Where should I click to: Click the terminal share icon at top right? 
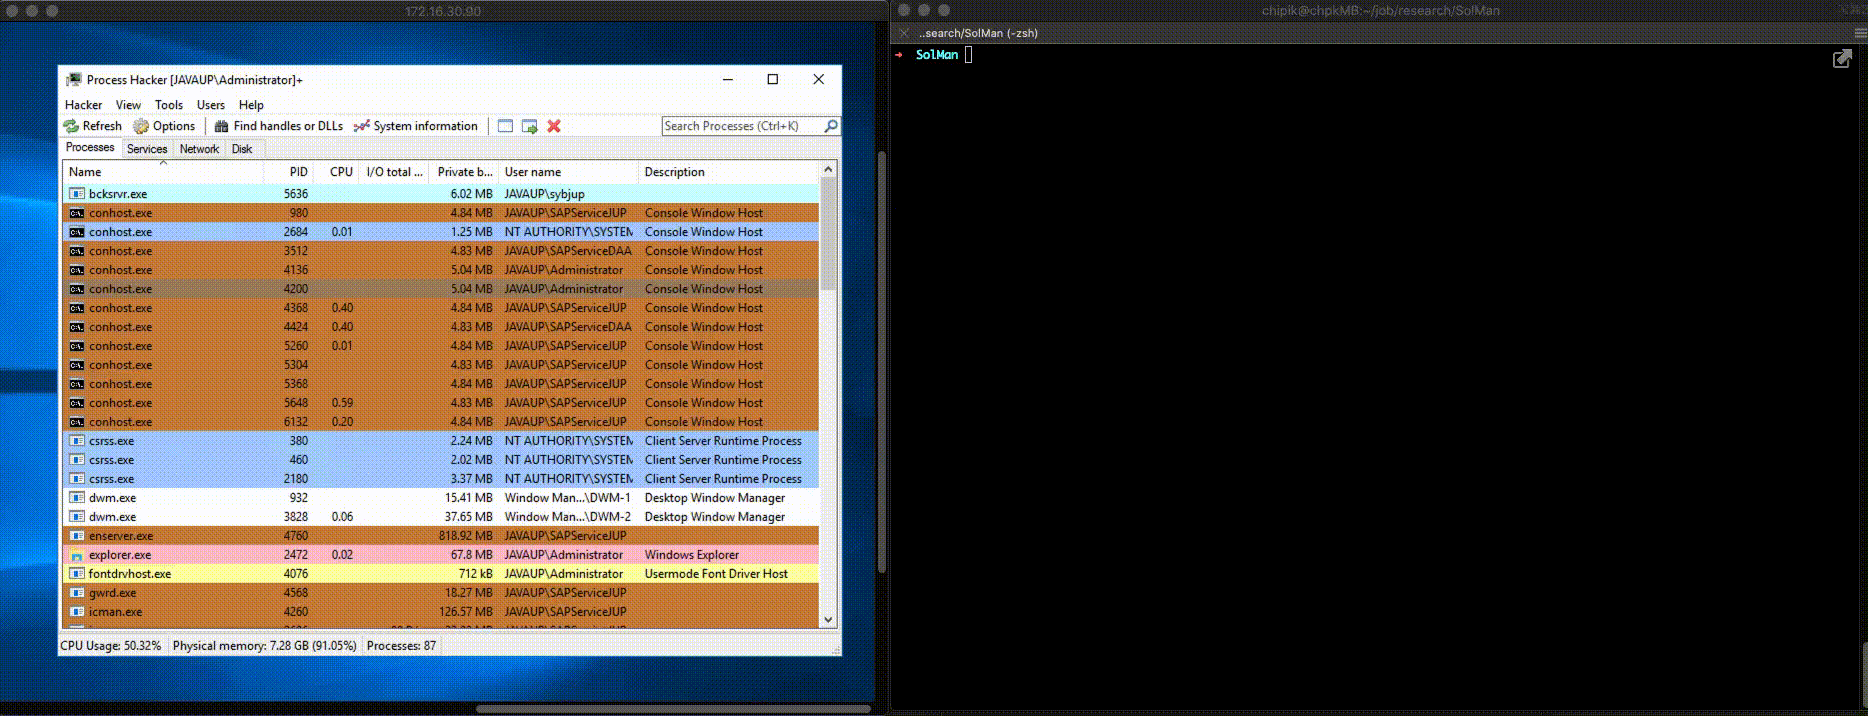(1842, 59)
